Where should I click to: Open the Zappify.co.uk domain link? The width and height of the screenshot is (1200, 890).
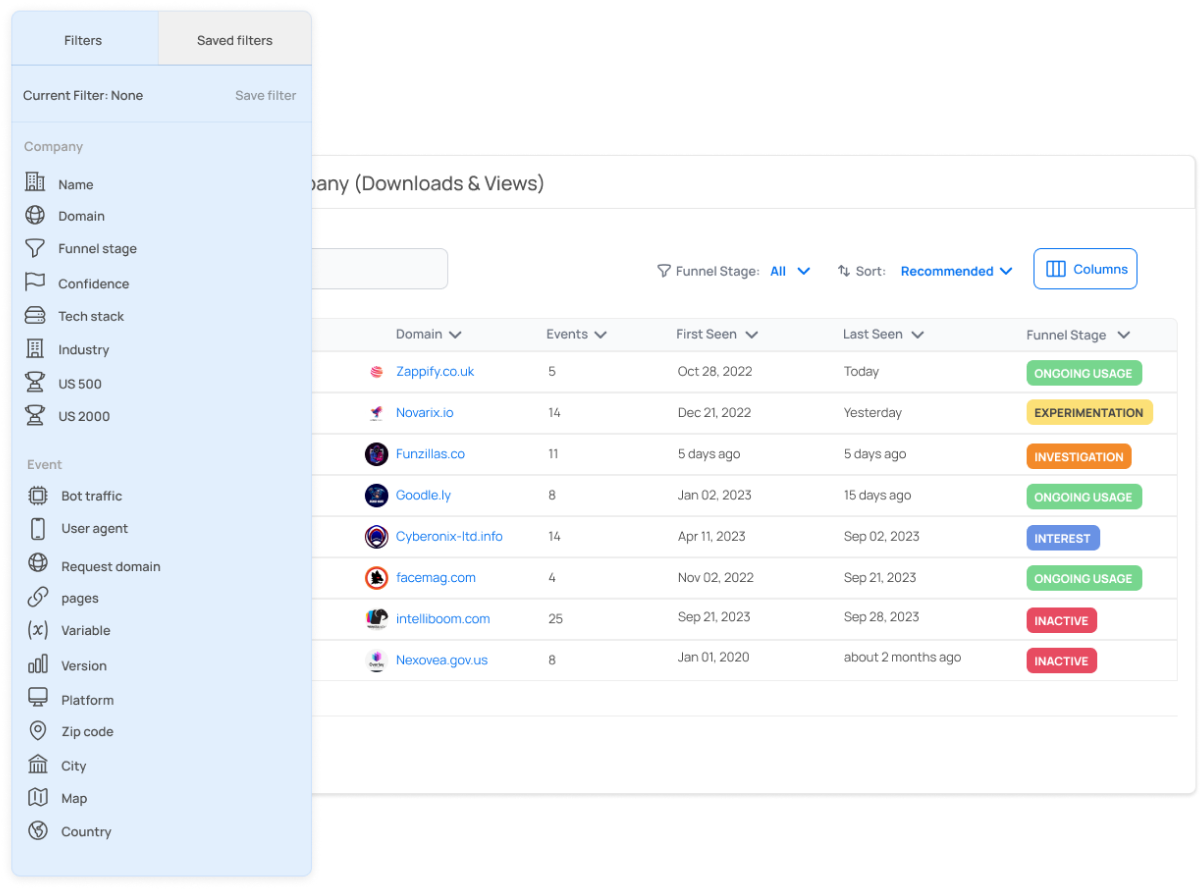pyautogui.click(x=435, y=371)
